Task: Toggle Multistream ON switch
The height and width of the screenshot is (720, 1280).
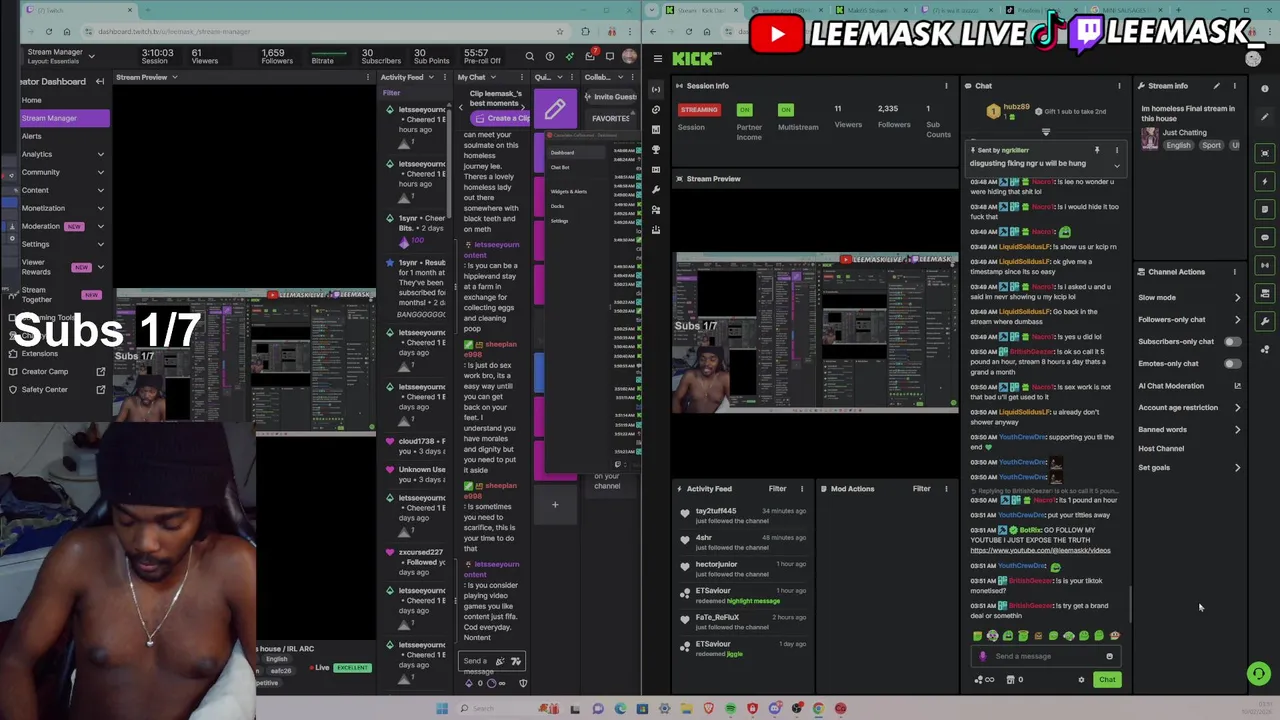Action: pos(786,109)
